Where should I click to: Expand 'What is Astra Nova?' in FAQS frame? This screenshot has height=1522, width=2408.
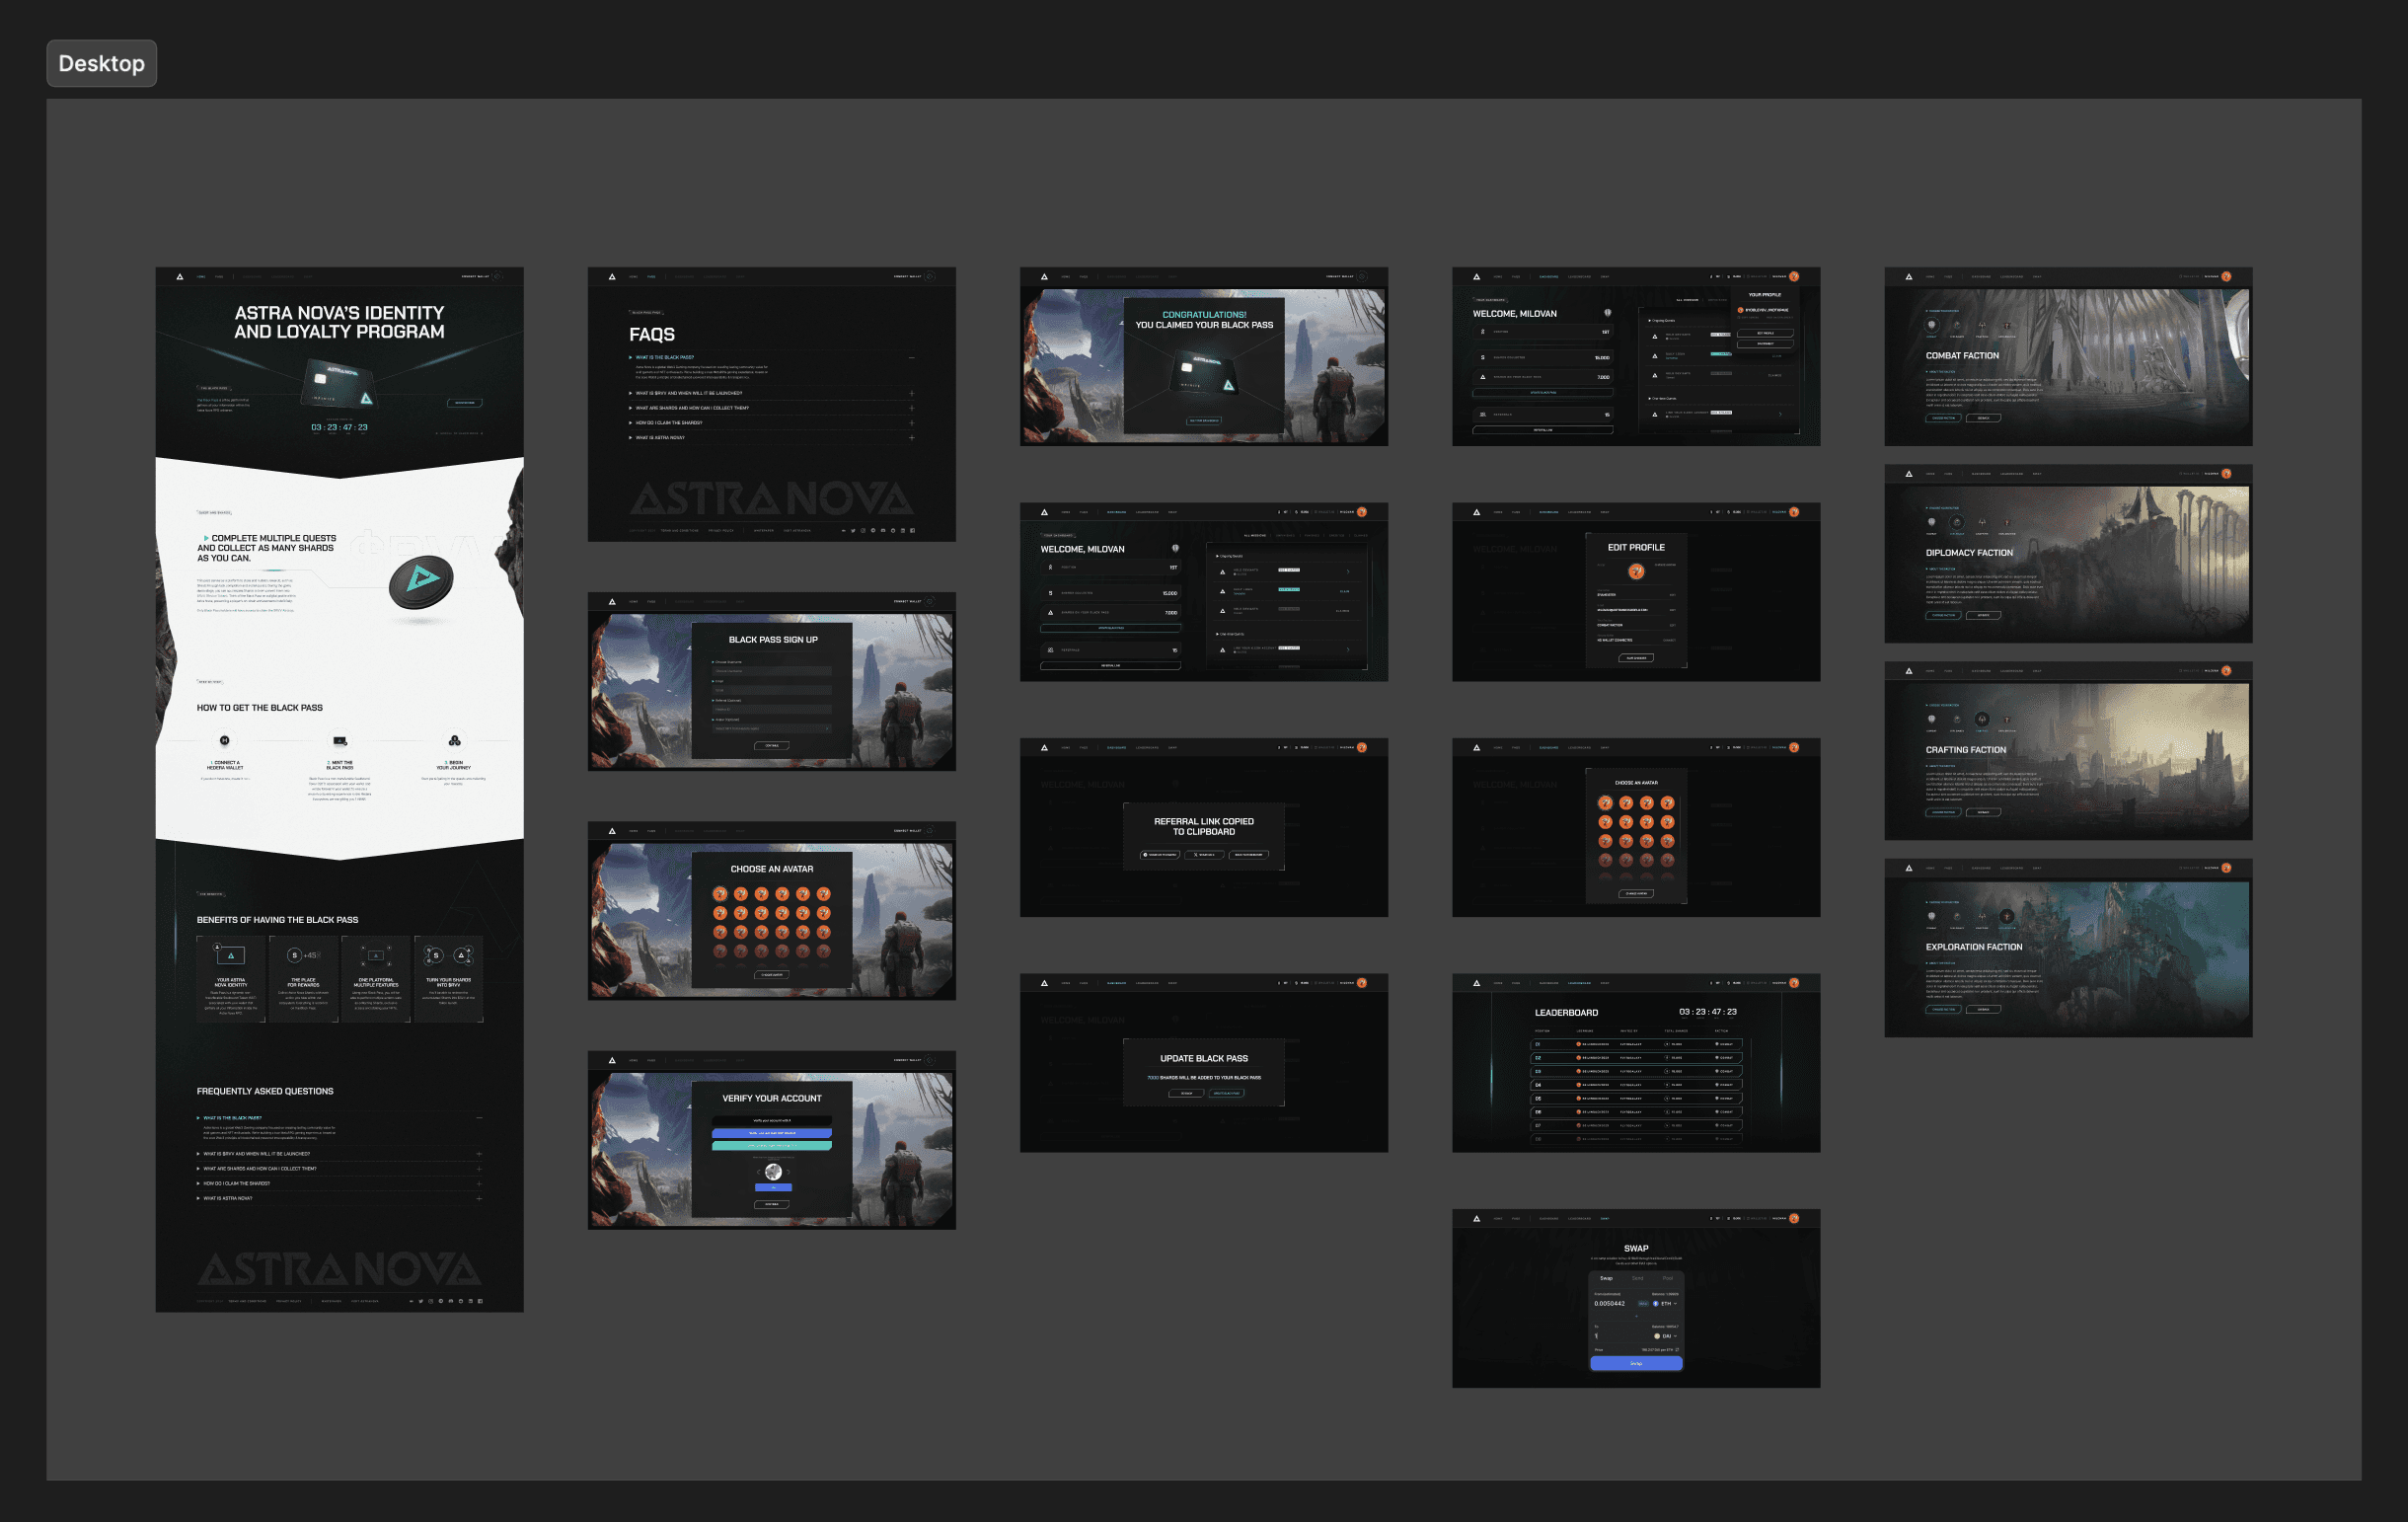[911, 437]
